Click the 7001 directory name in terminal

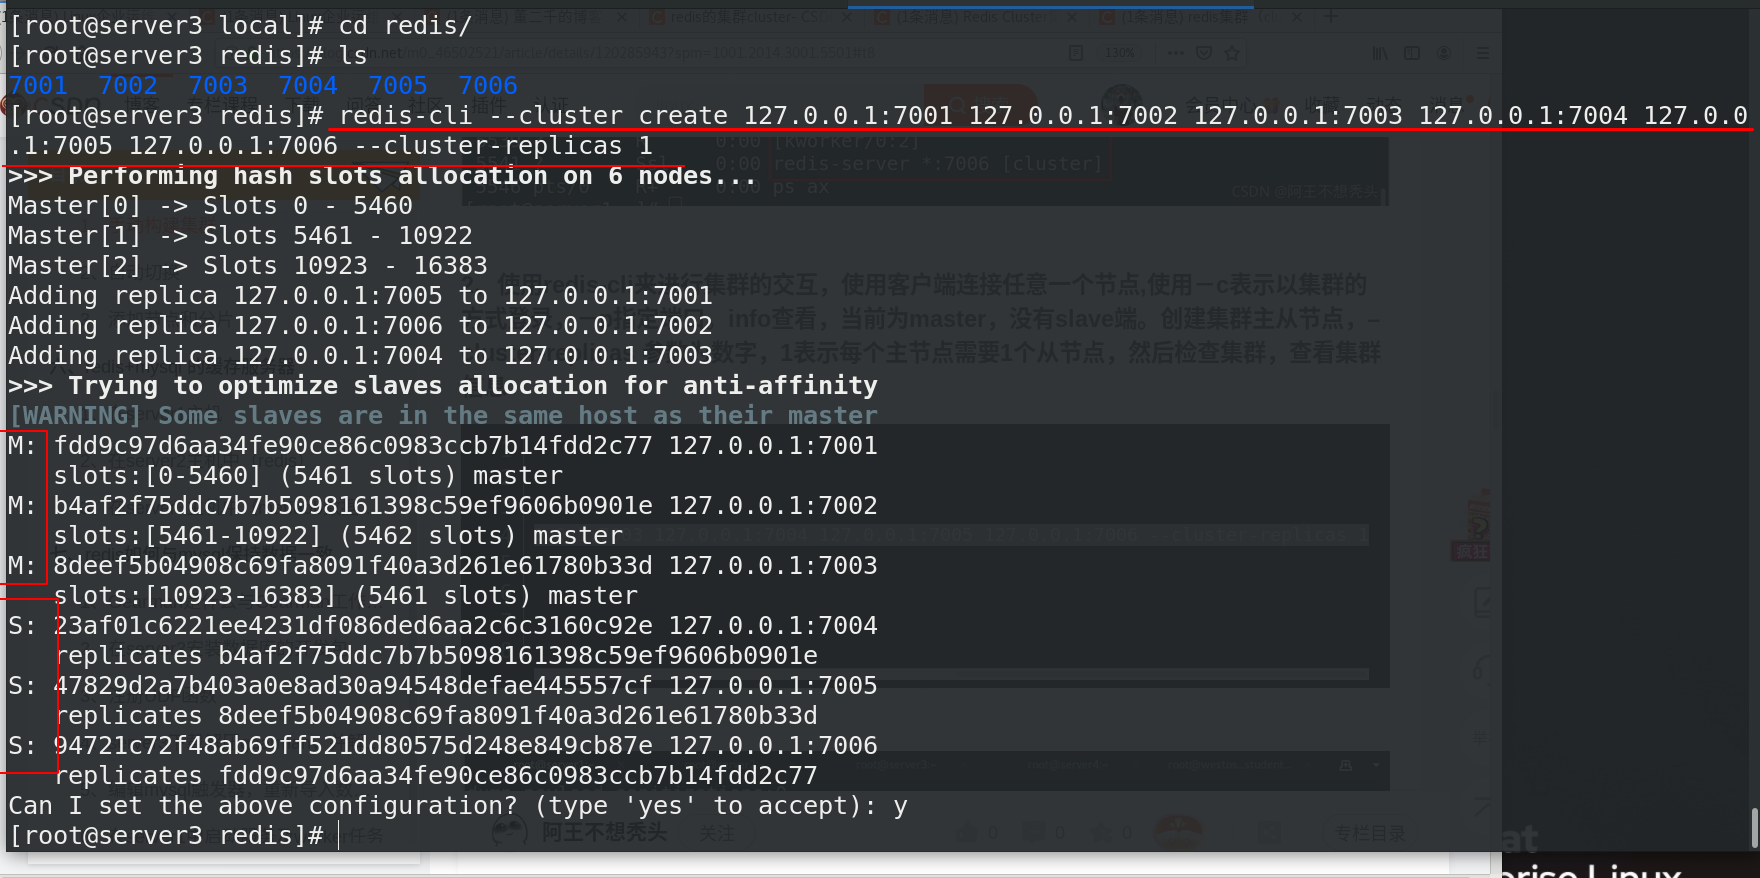(x=38, y=86)
